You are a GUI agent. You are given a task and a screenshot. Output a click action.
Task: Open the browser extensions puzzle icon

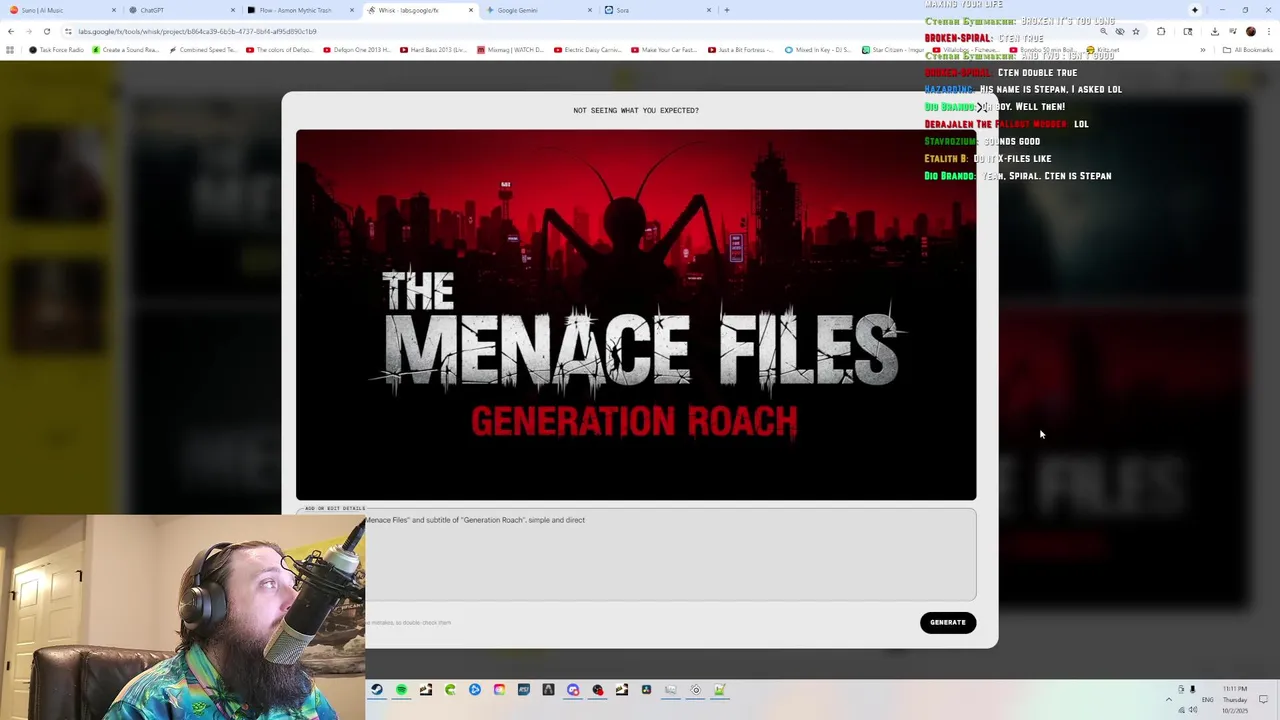point(1161,31)
